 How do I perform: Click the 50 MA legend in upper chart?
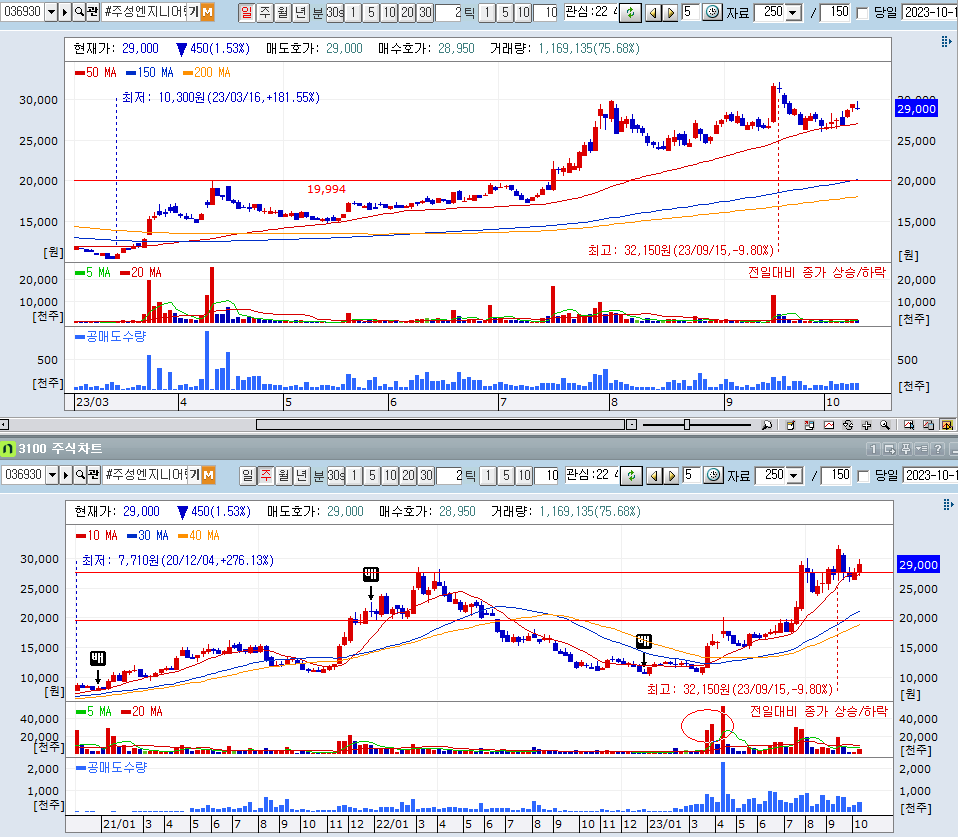coord(95,73)
